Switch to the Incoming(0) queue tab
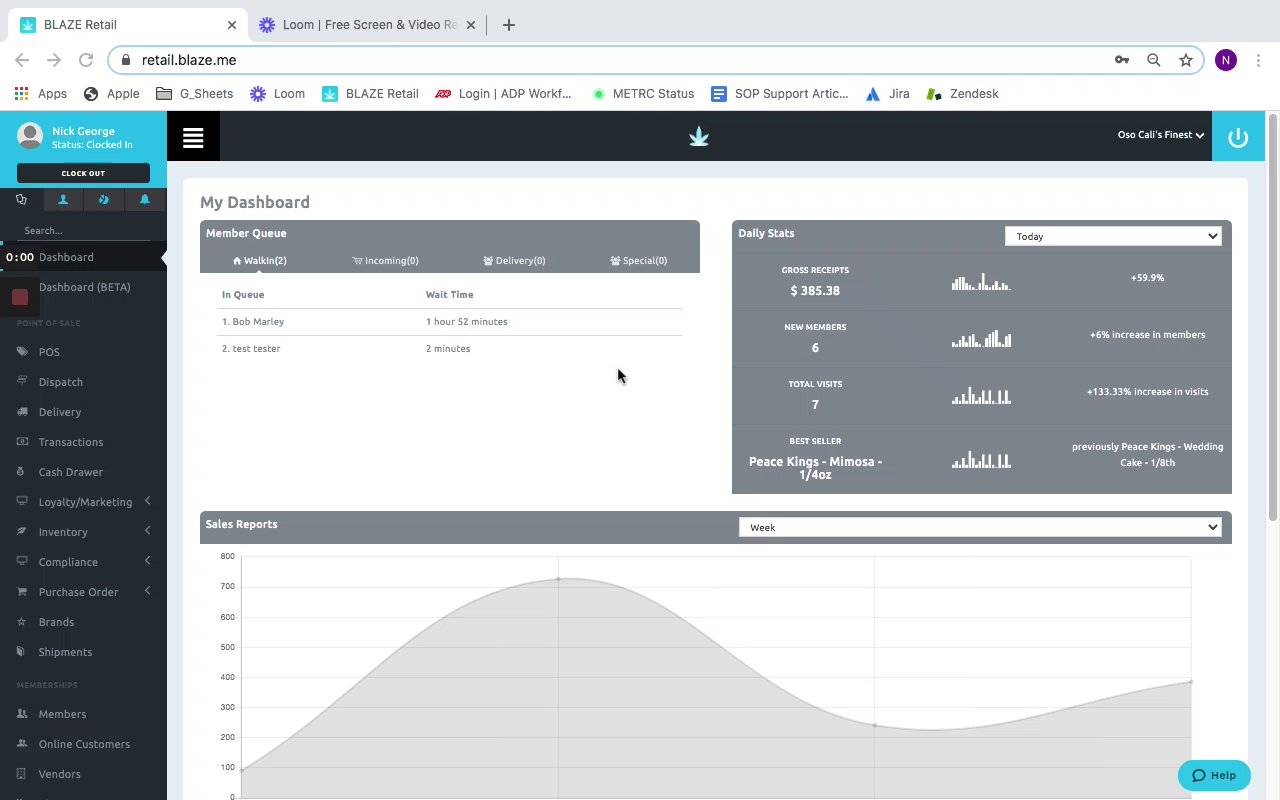The image size is (1280, 800). point(385,261)
